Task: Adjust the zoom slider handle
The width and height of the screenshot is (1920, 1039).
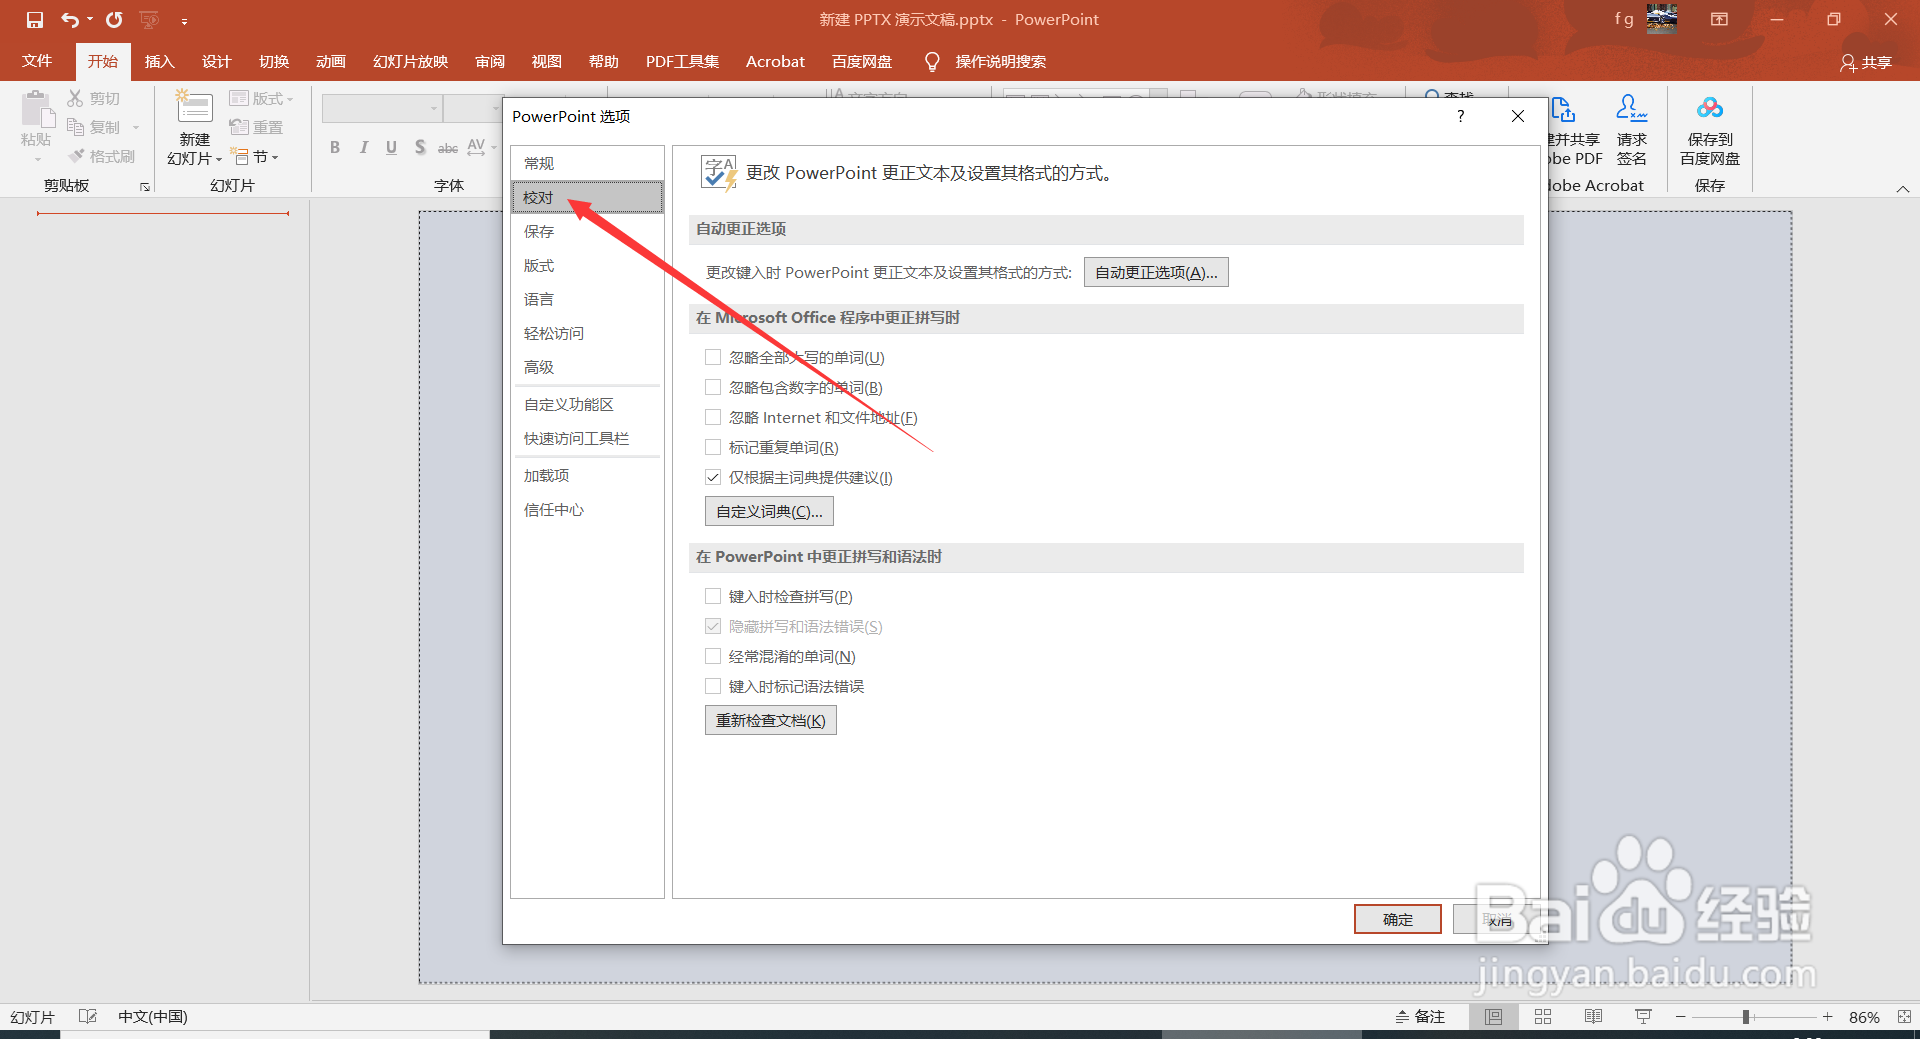Action: click(1745, 1016)
